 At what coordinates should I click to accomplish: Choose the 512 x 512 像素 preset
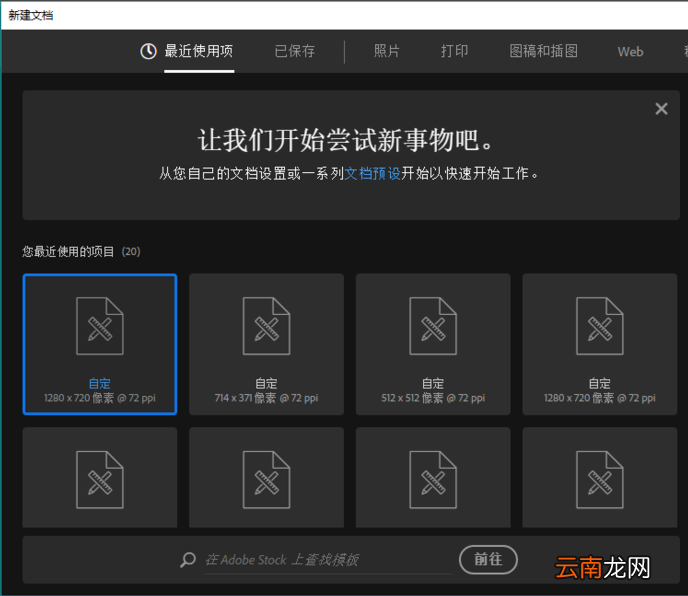(x=433, y=344)
